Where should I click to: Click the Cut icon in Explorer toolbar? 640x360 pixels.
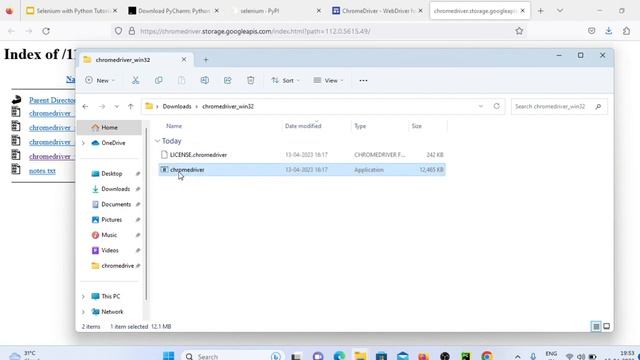pos(136,80)
